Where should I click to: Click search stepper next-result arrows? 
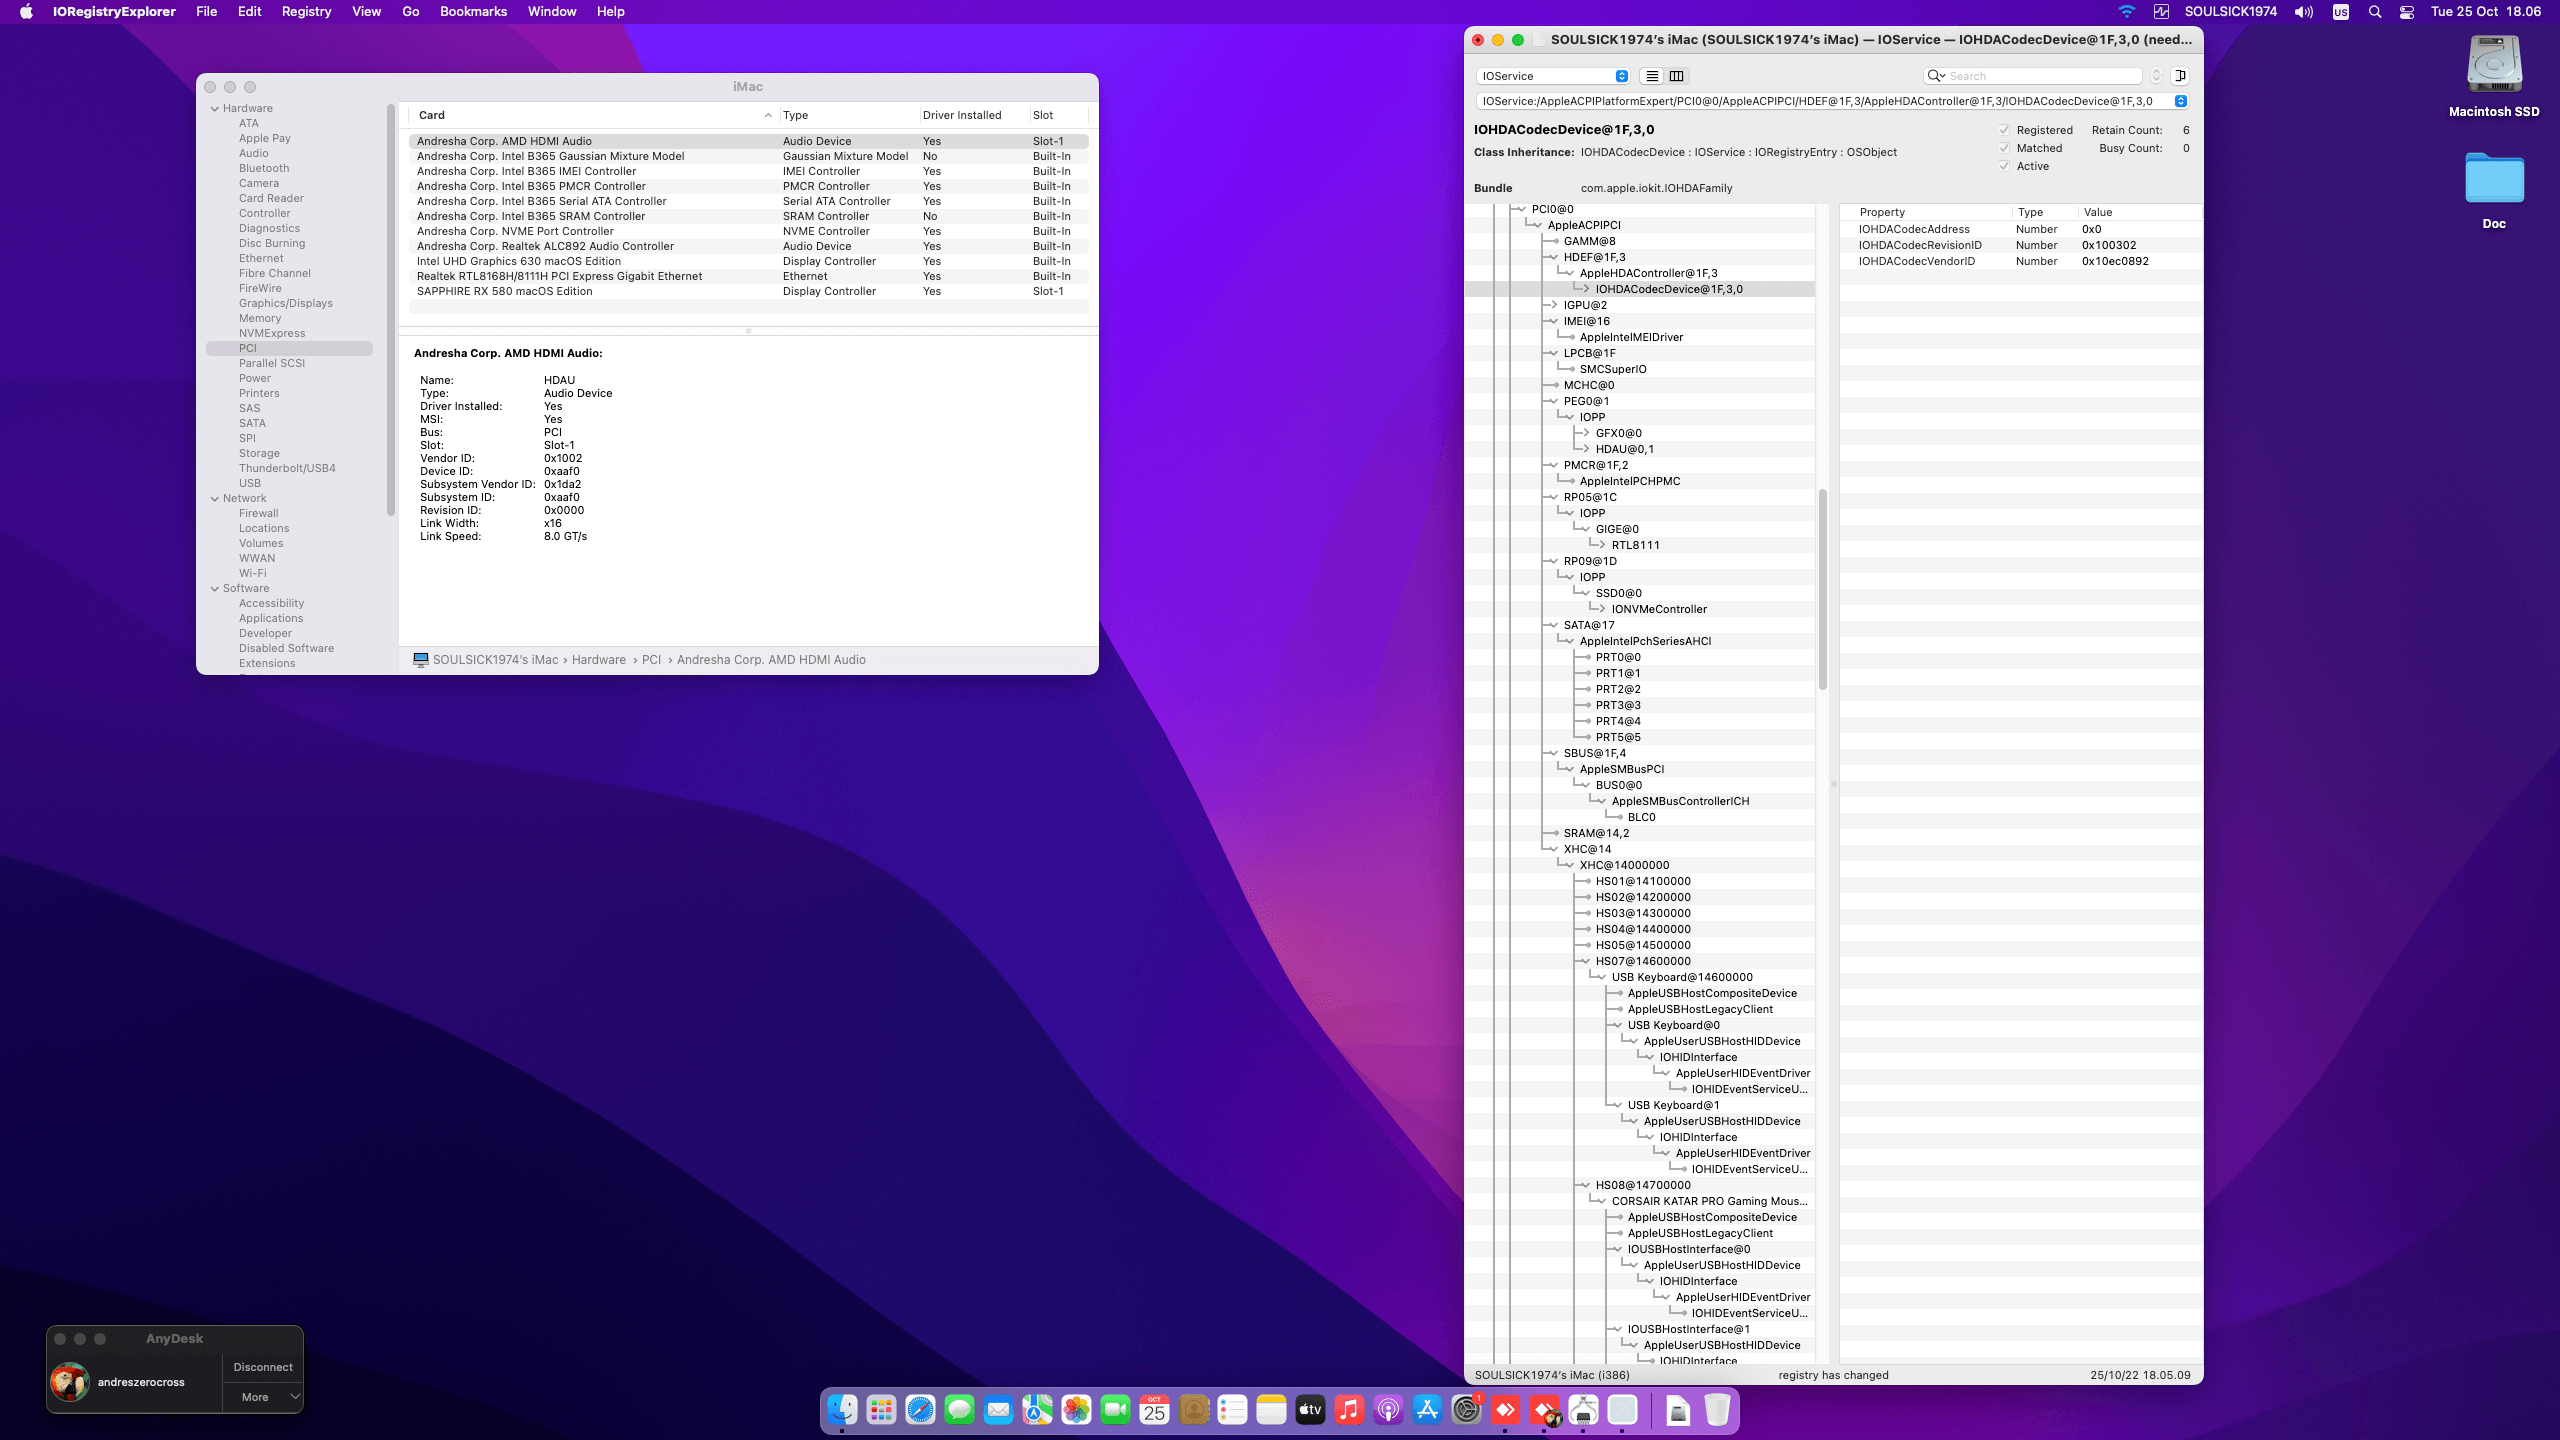(2156, 76)
